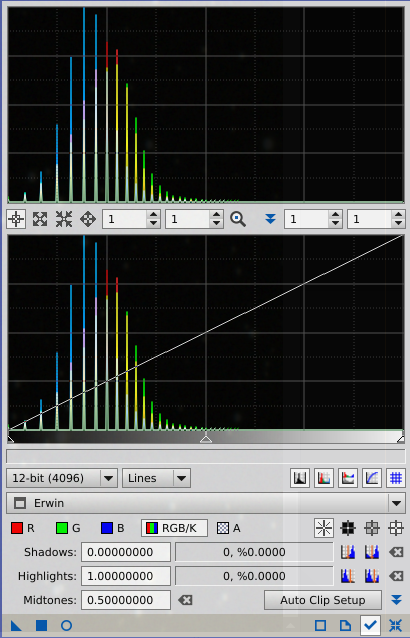The width and height of the screenshot is (410, 638).
Task: Click the blue triangle New Instance icon
Action: pos(16,625)
